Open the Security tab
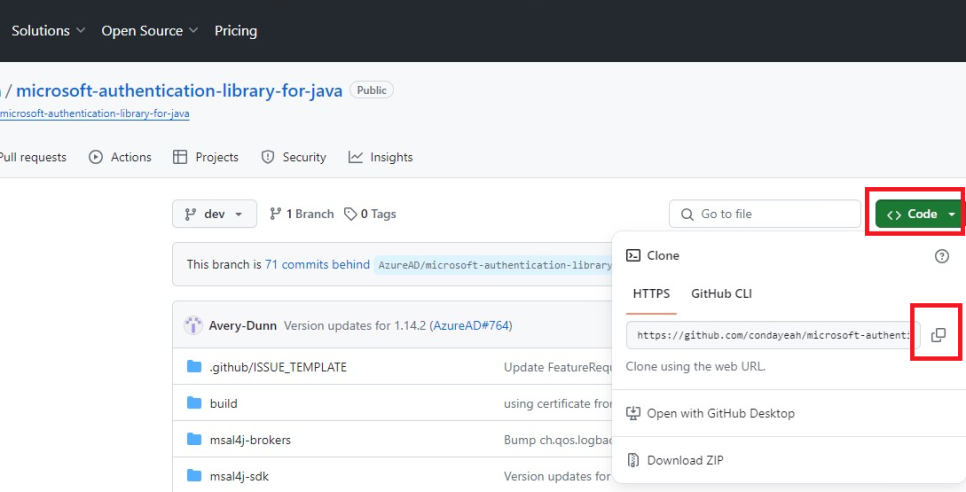 click(294, 157)
